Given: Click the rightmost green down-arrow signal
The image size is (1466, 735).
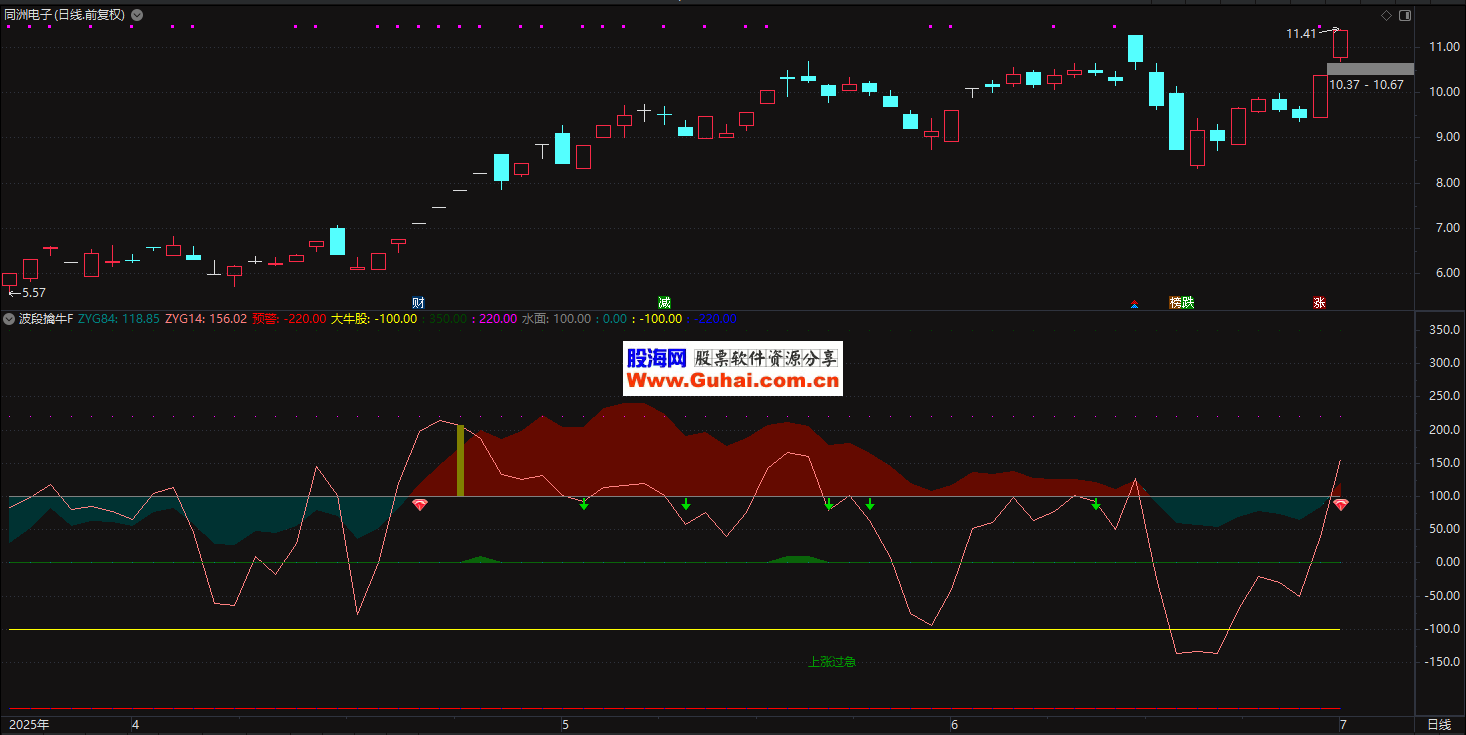Looking at the screenshot, I should click(1096, 504).
